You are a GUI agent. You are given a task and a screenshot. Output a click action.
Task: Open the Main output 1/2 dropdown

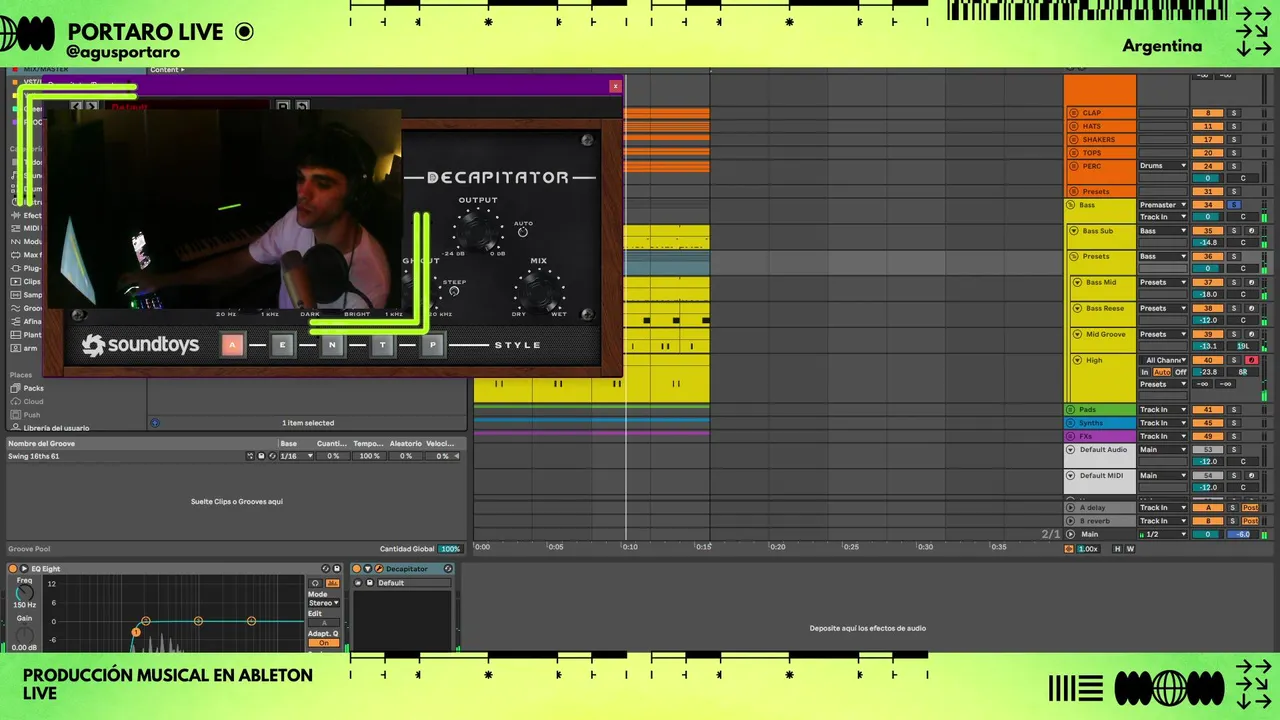click(1163, 534)
